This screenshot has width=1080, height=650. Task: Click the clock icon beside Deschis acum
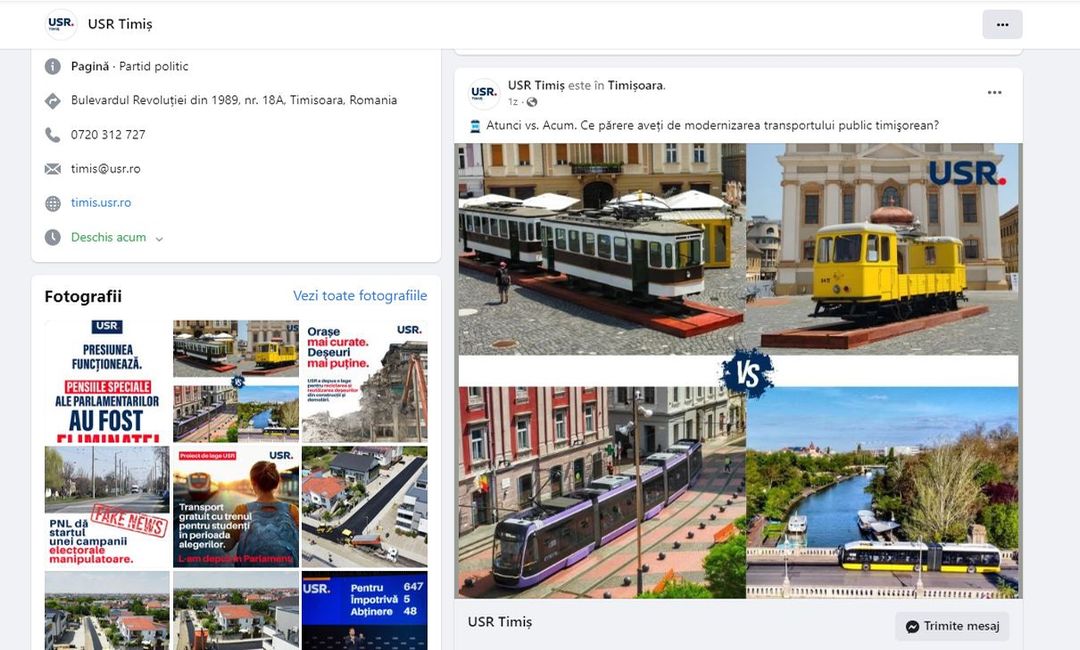53,238
